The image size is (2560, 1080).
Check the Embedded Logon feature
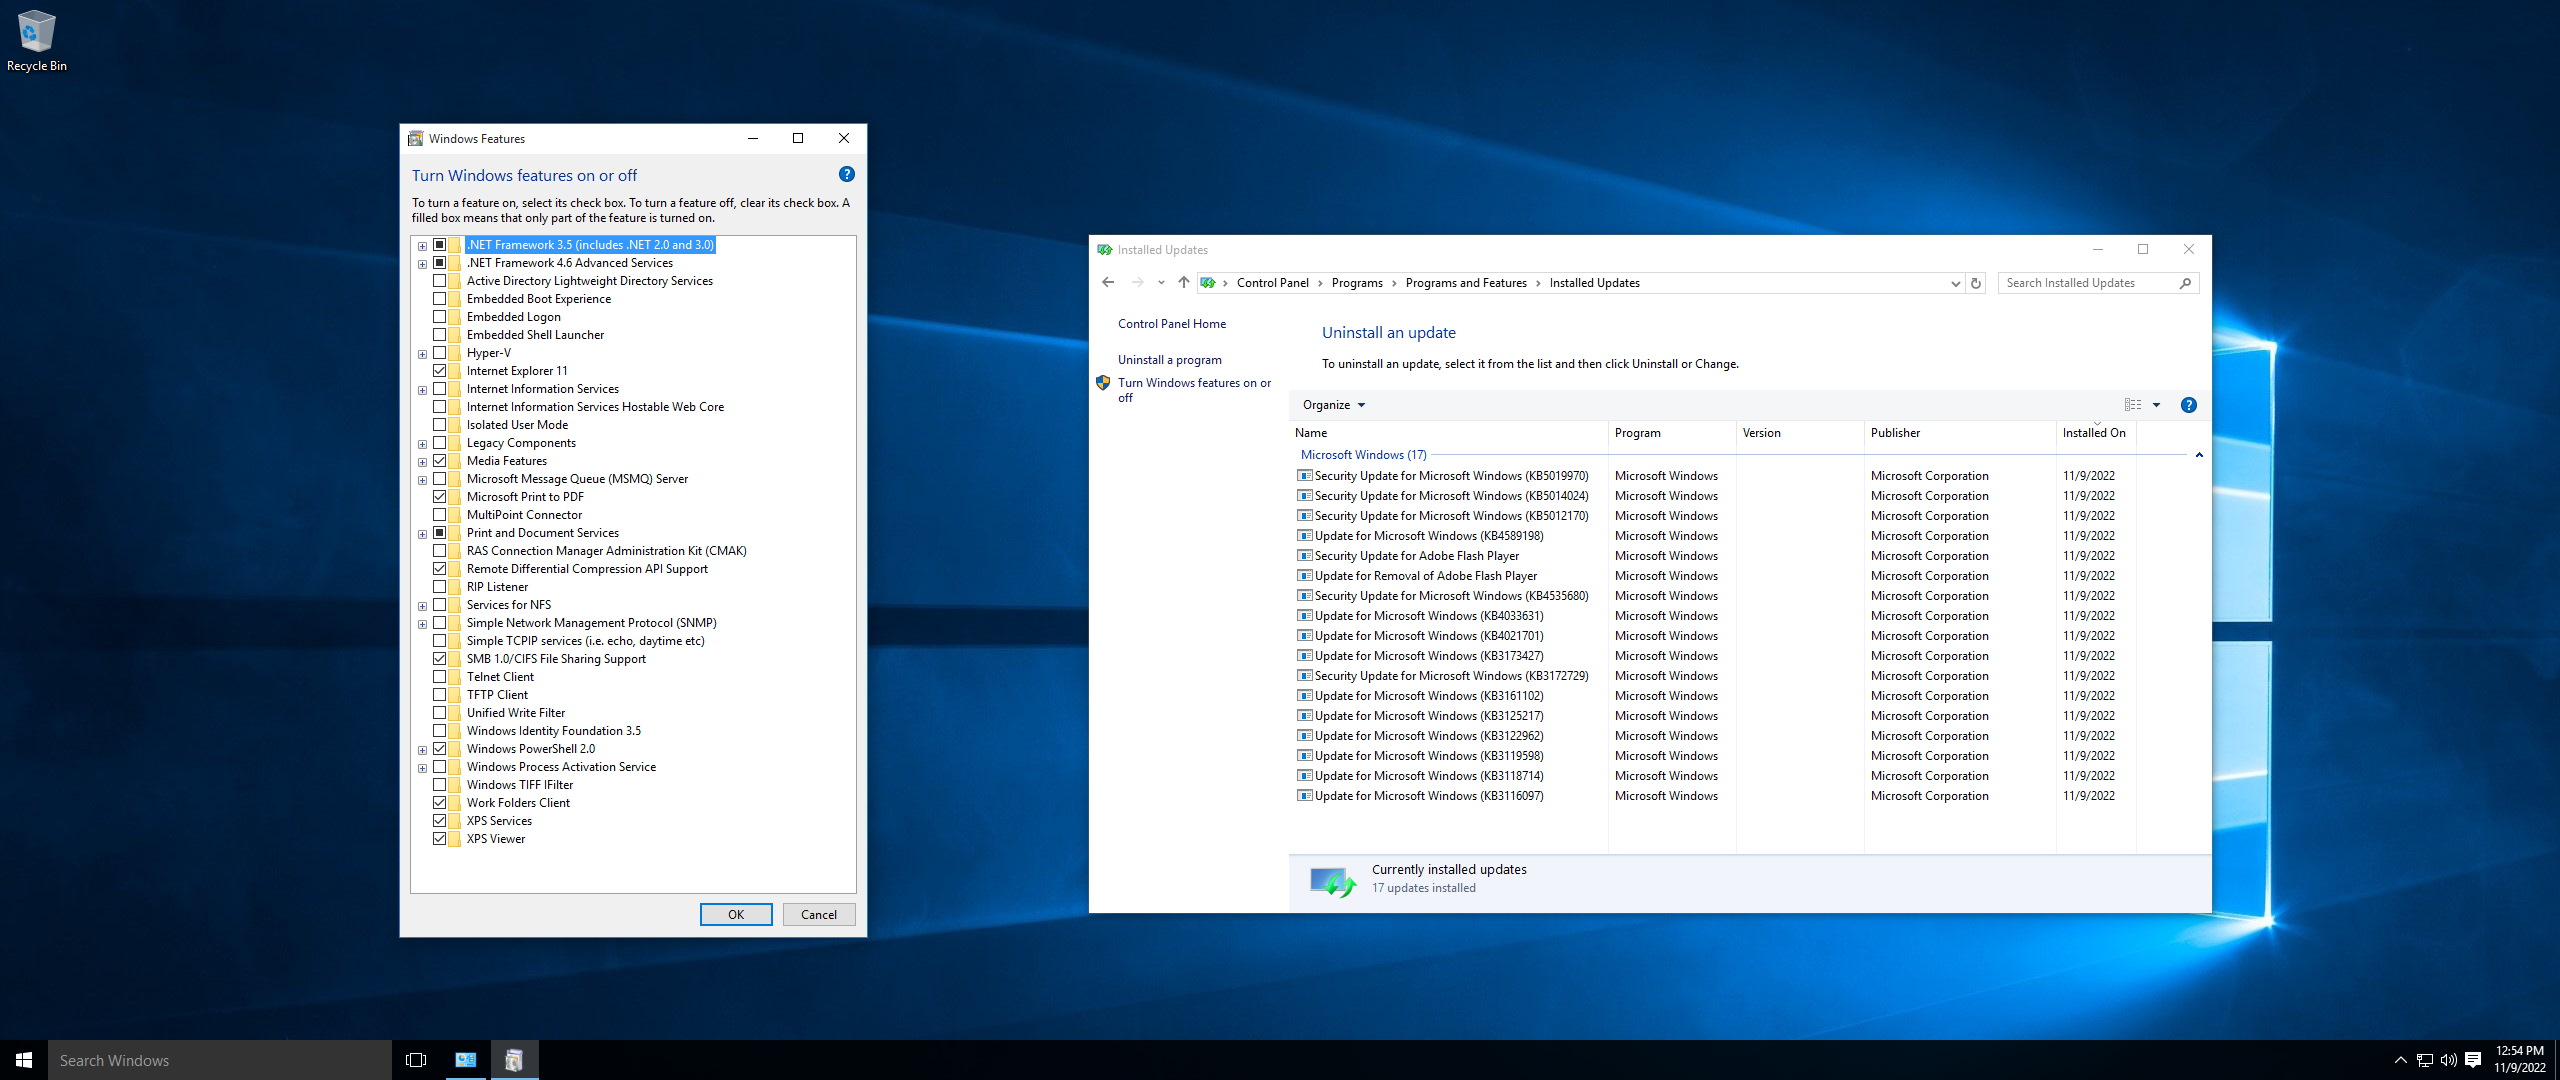pos(439,317)
